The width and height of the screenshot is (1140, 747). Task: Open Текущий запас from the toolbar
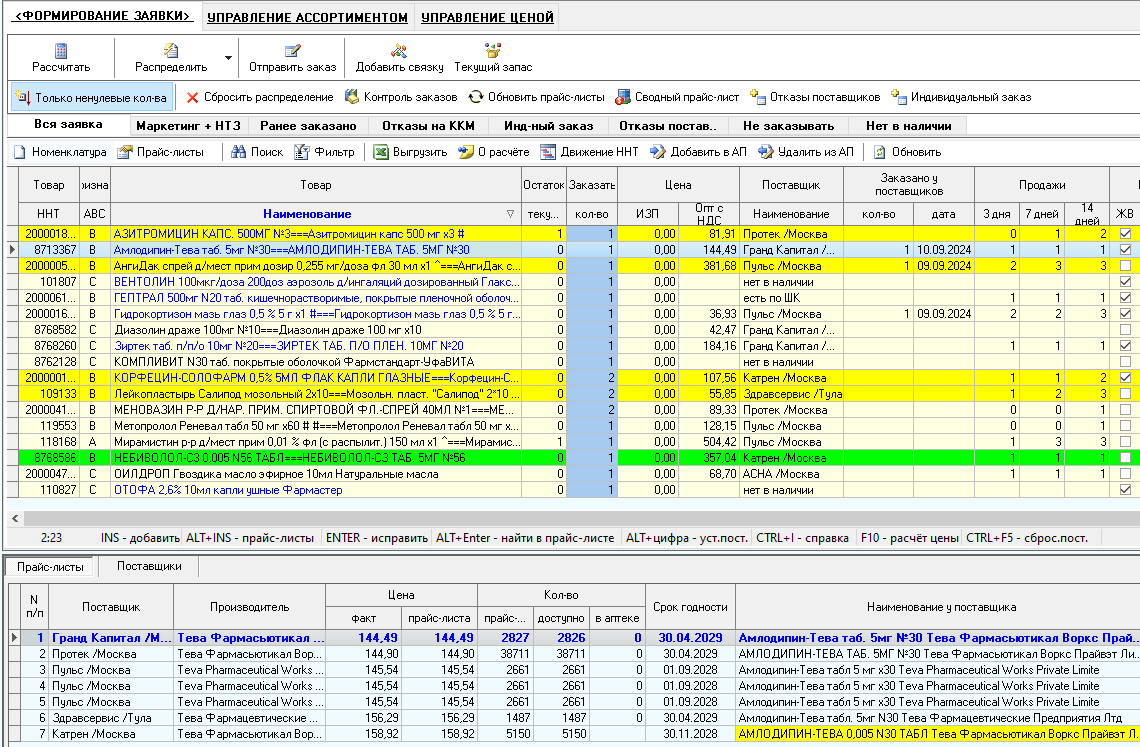(492, 51)
